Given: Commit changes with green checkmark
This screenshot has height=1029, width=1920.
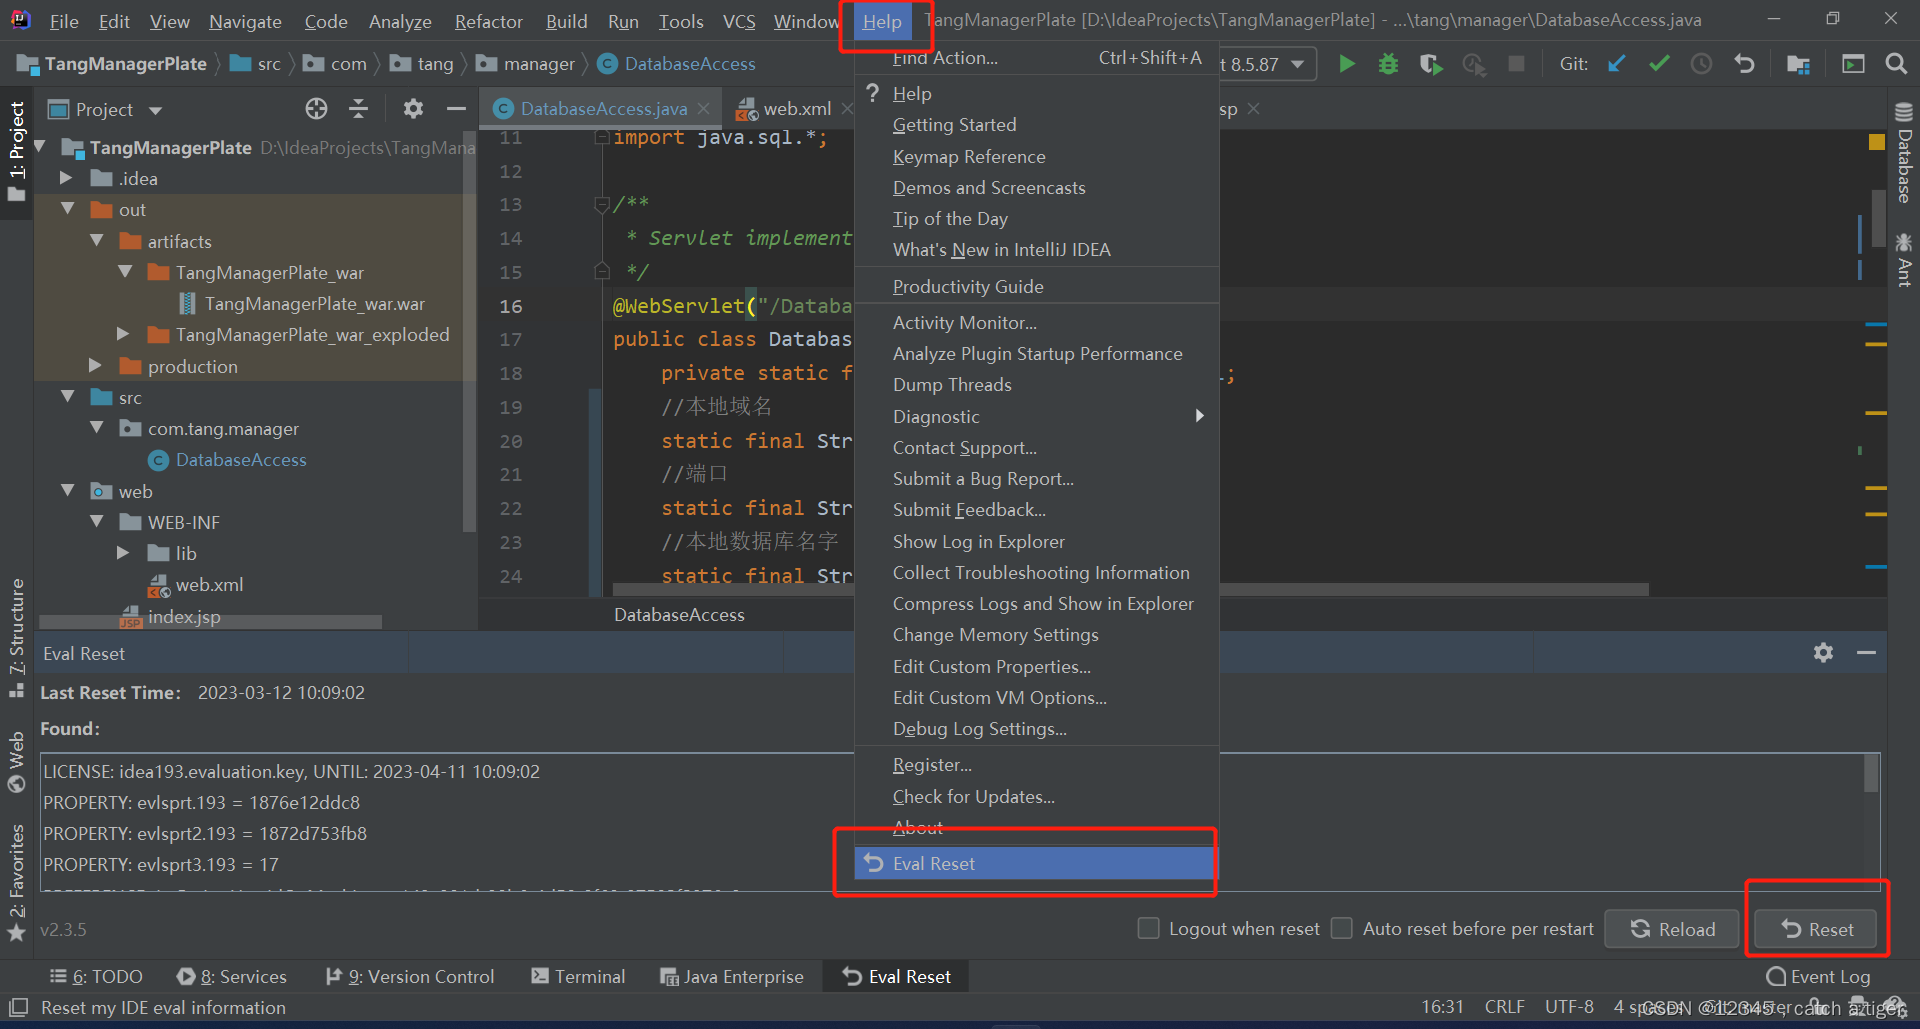Looking at the screenshot, I should click(1659, 64).
